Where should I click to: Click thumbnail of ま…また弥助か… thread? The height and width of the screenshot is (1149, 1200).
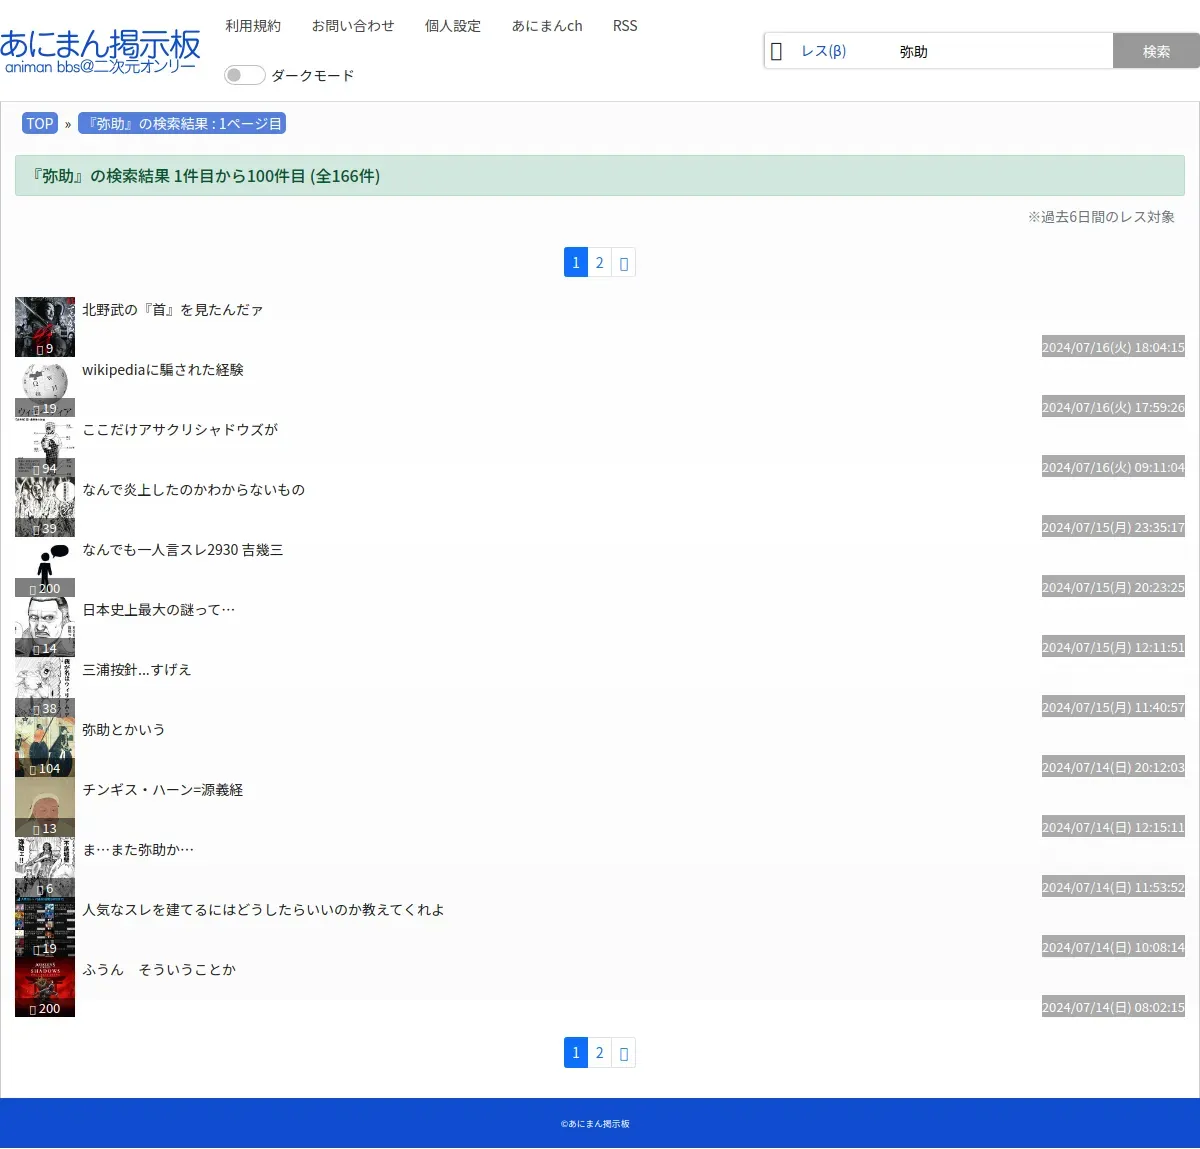pos(45,867)
